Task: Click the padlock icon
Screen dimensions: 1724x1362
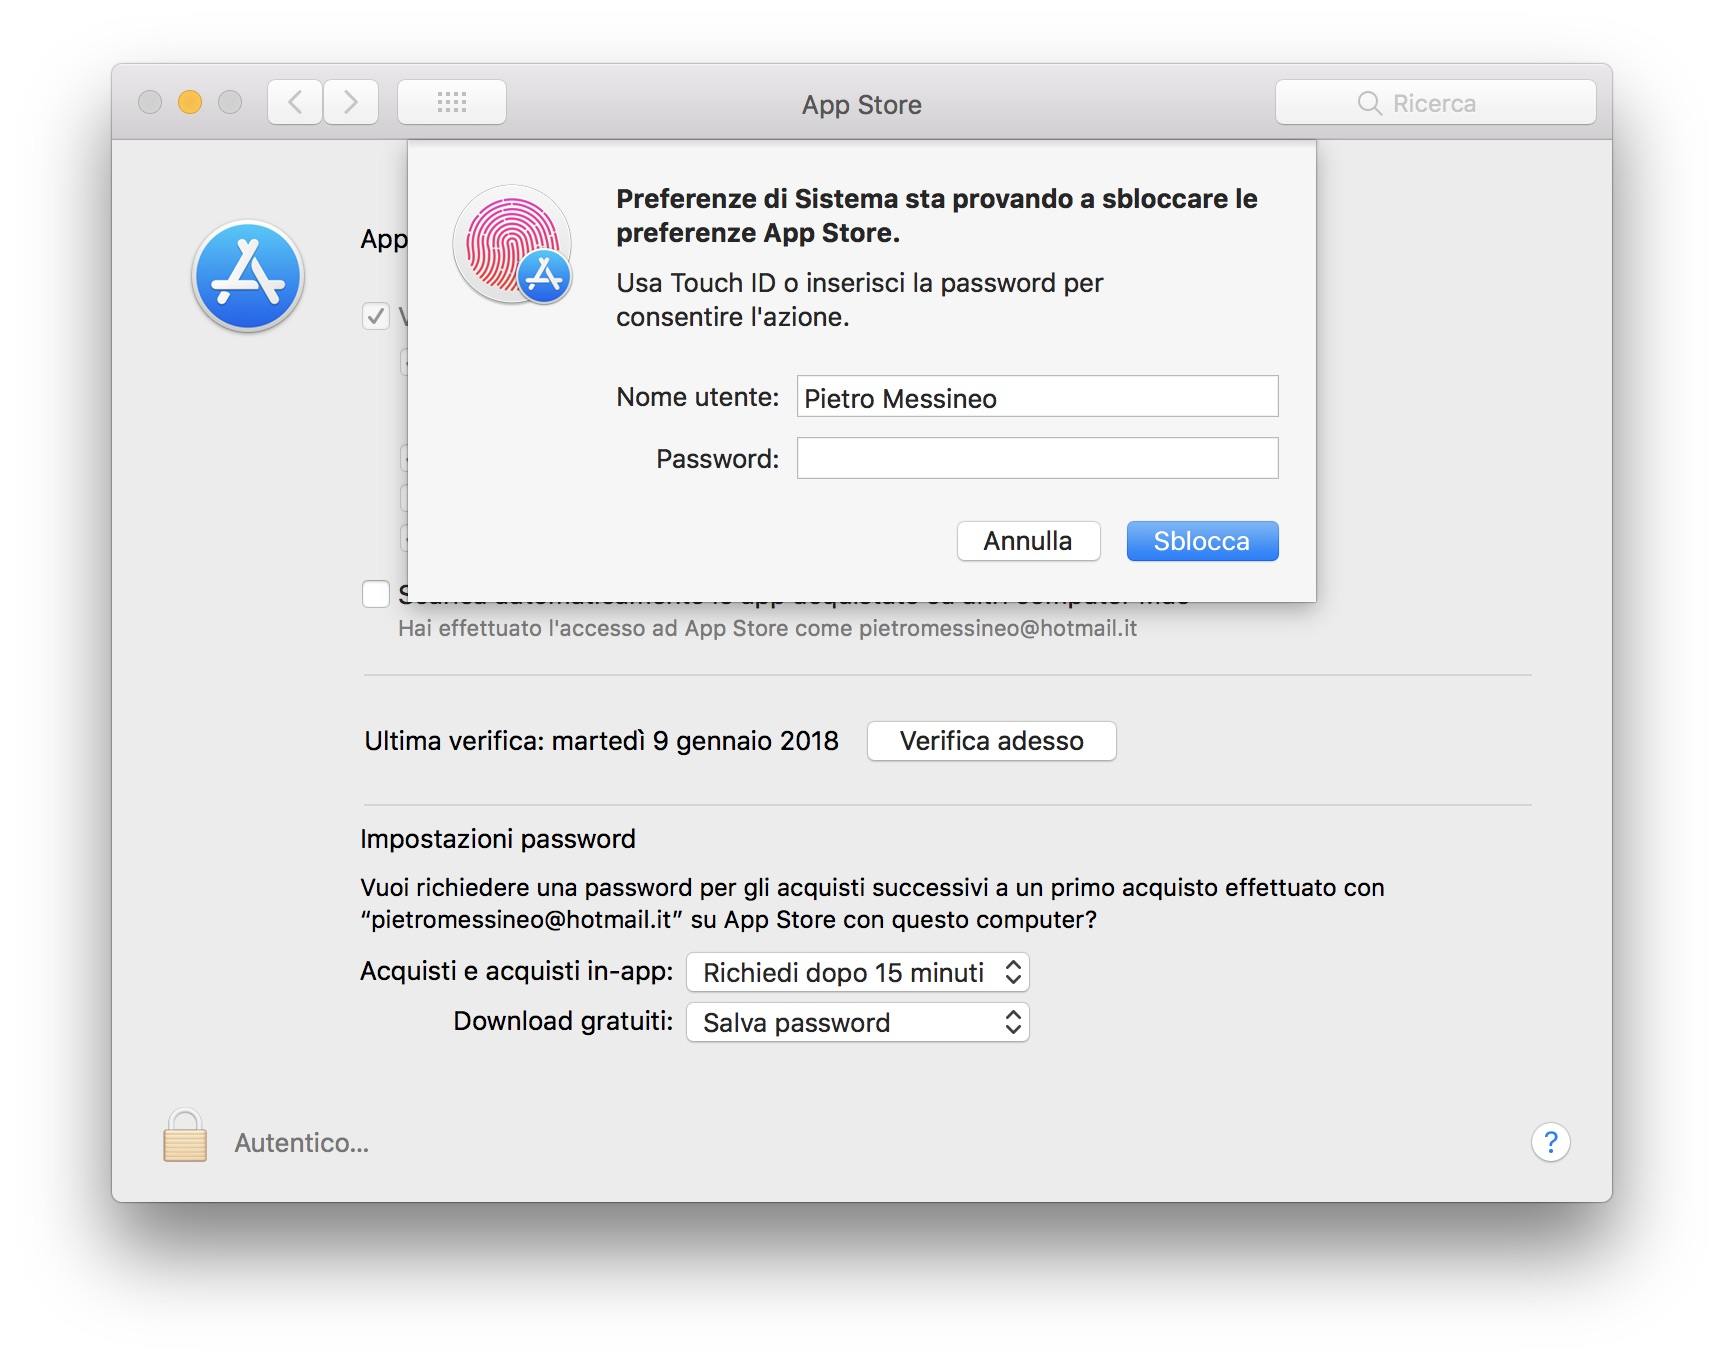Action: (x=185, y=1136)
